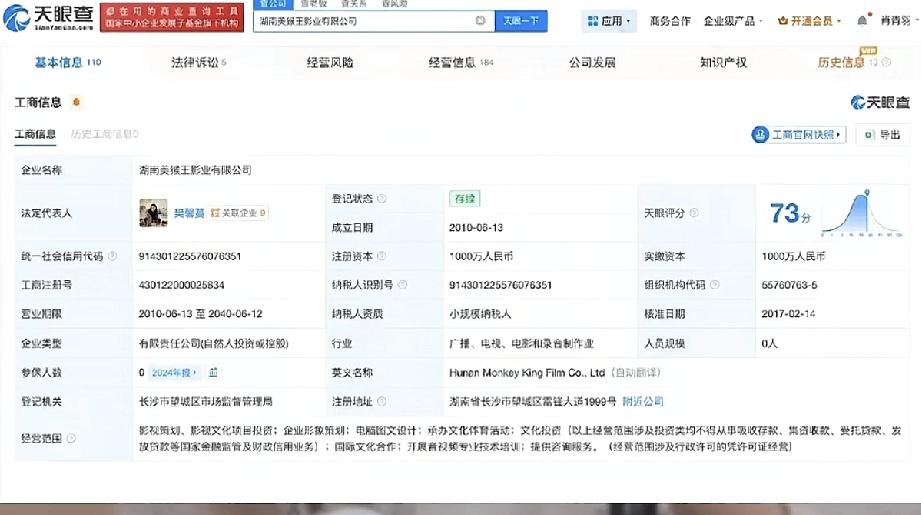Click the help icon next to 组织机构代码
Screen dimensions: 921x515
[x=714, y=285]
